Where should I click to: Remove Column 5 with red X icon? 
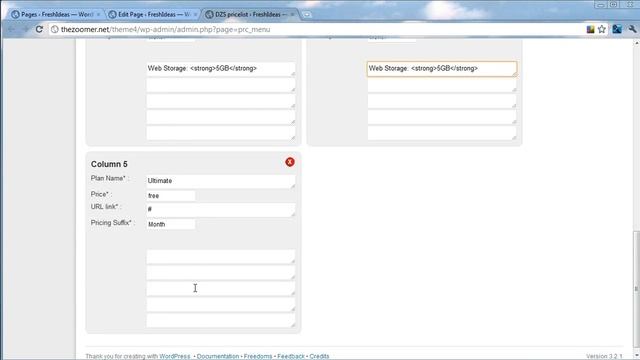[x=290, y=162]
